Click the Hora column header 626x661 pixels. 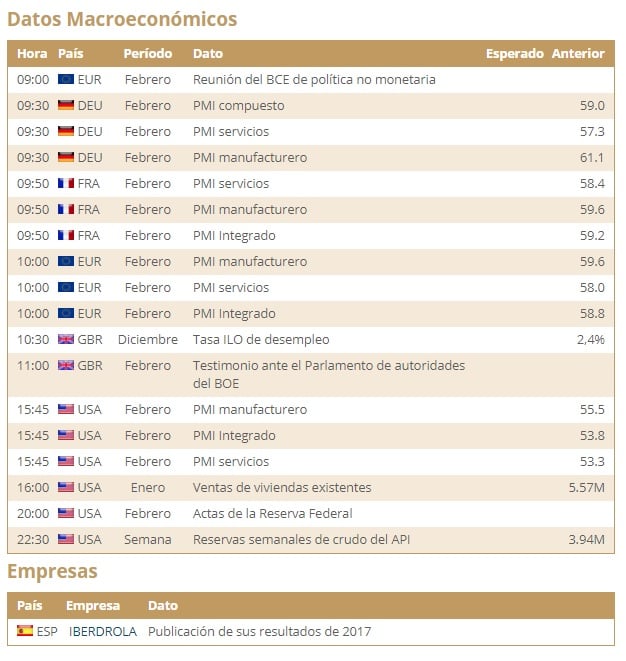point(32,53)
